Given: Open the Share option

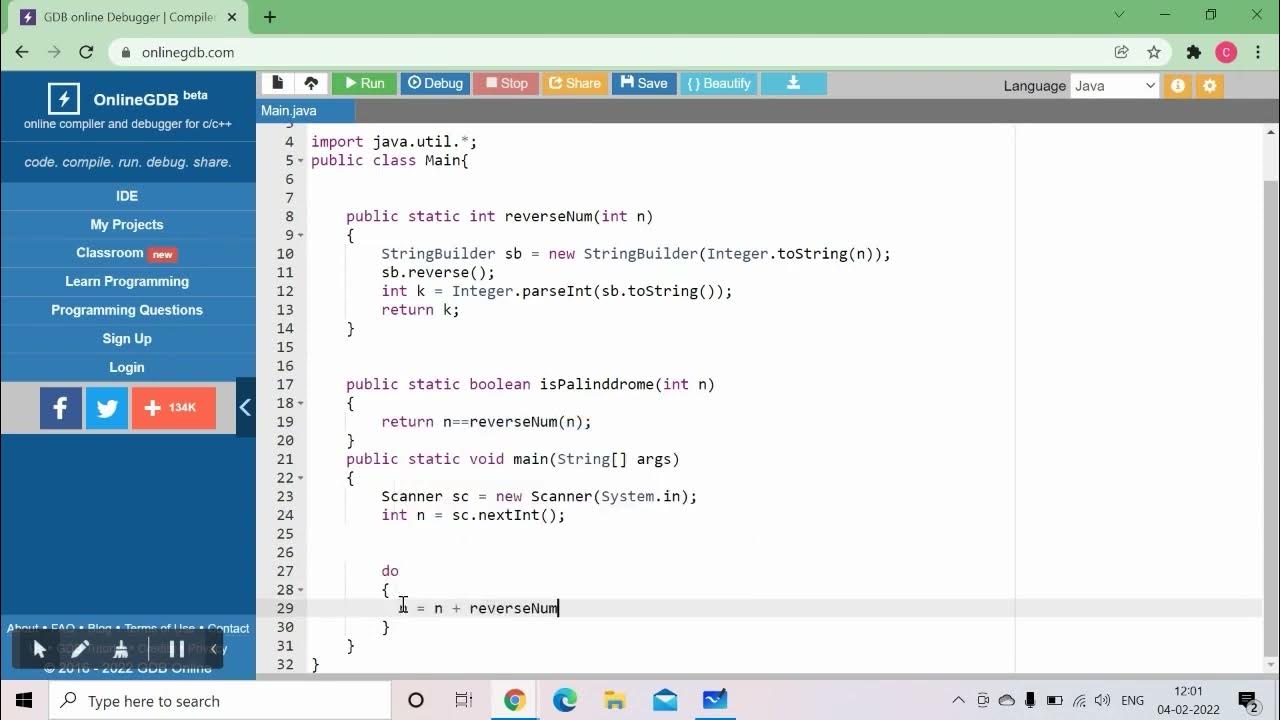Looking at the screenshot, I should (x=575, y=83).
